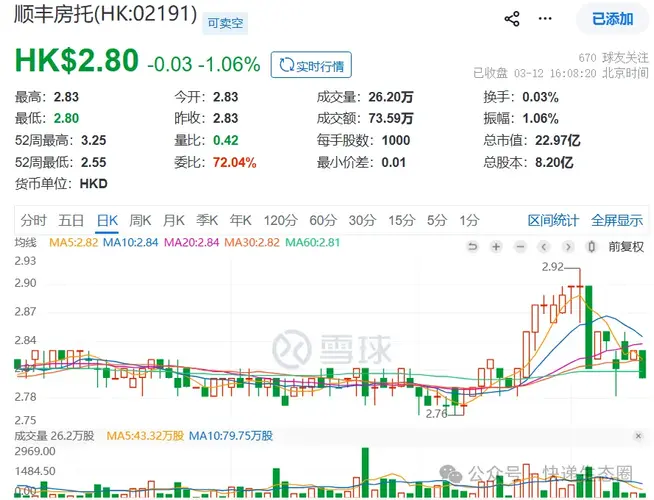Click the 换手 0.03% value
654x500 pixels.
(x=541, y=97)
